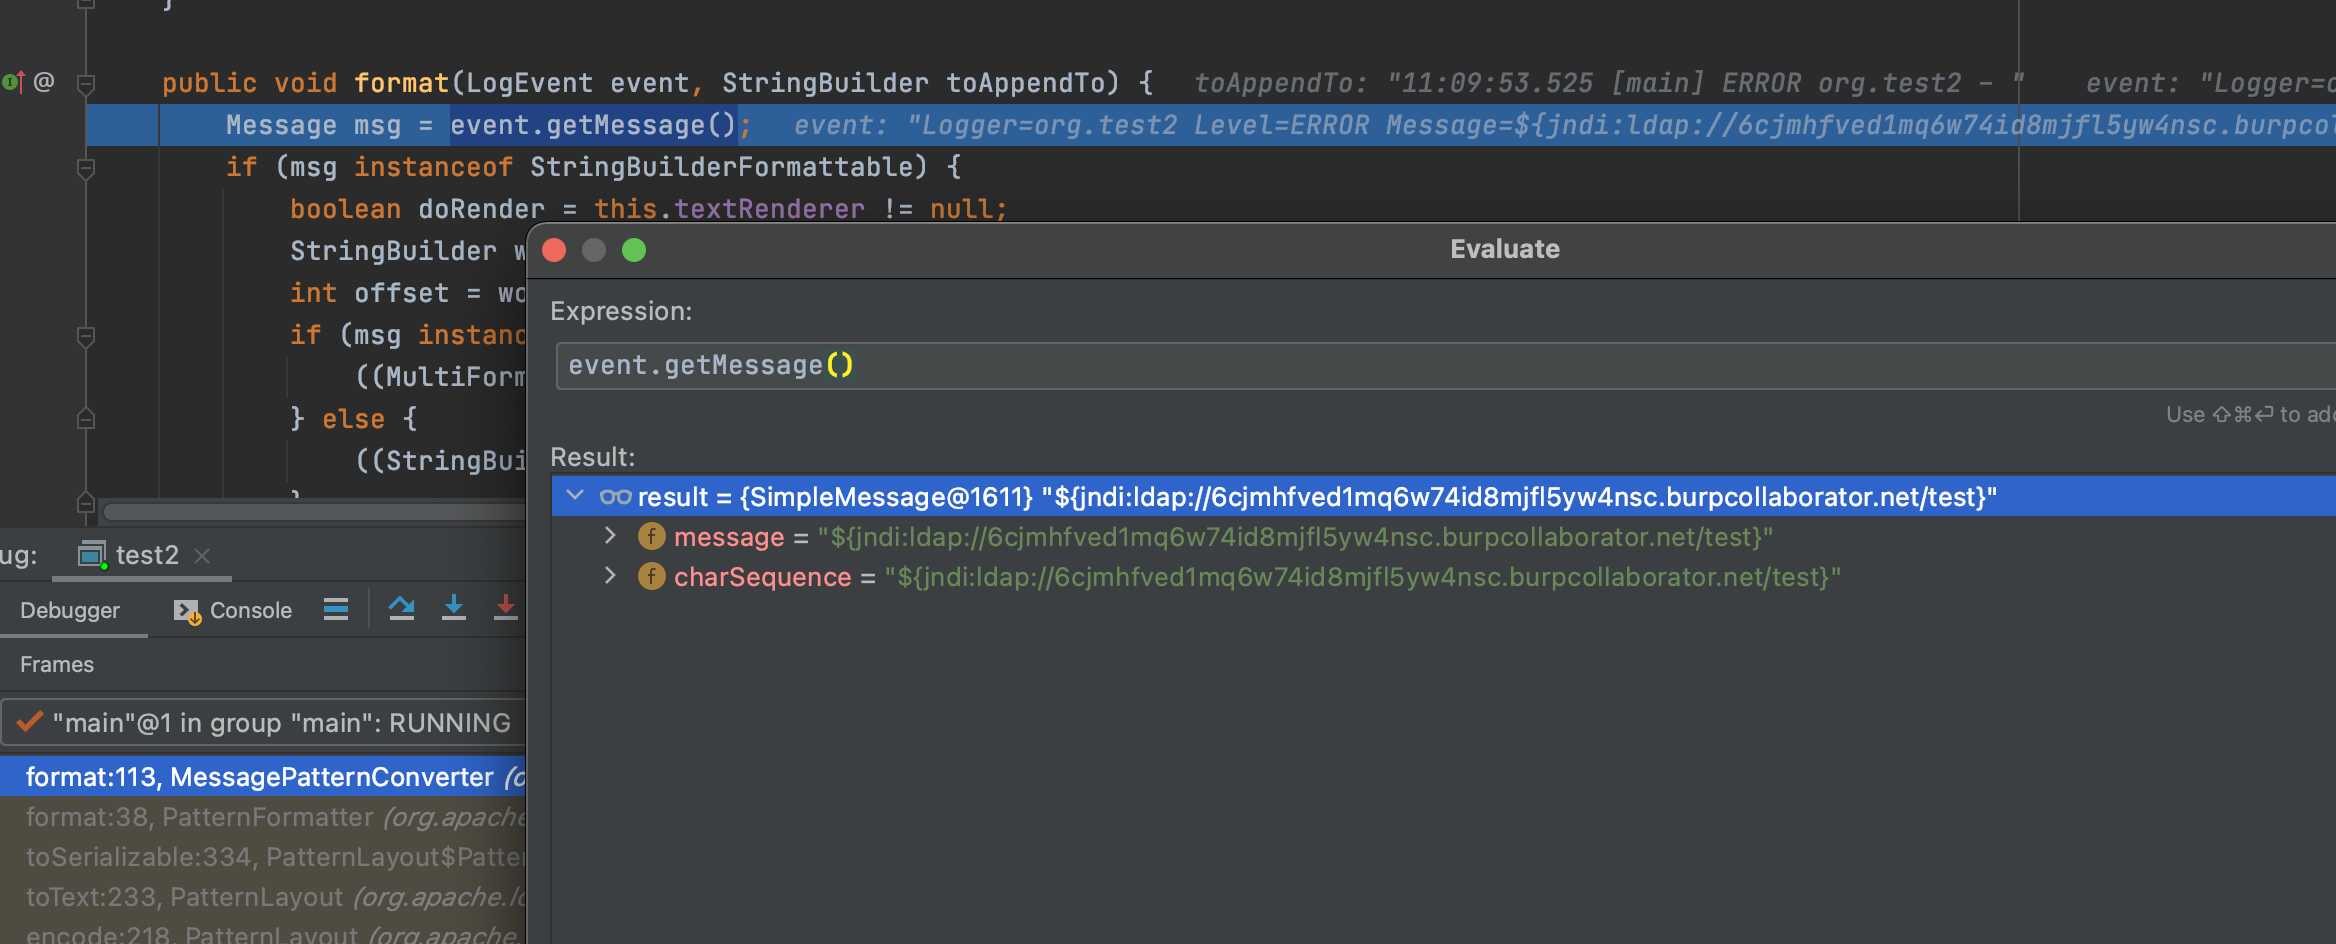
Task: Click the message string value in results
Action: pos(1295,537)
